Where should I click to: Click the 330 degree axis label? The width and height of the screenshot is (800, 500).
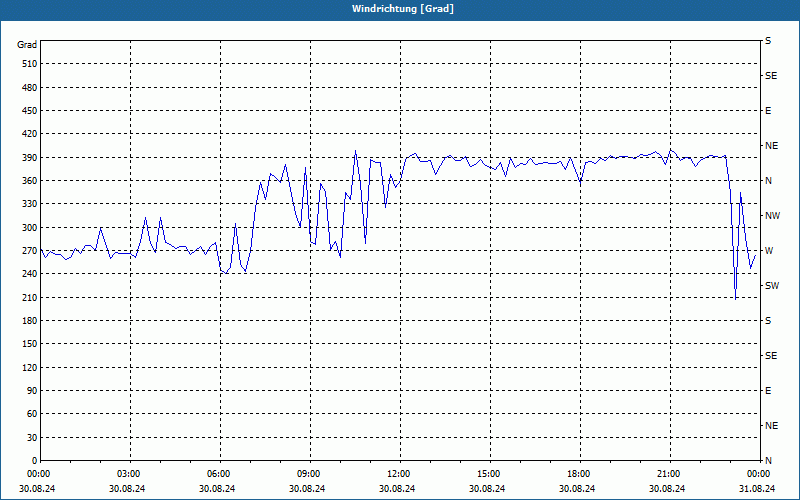[x=30, y=204]
